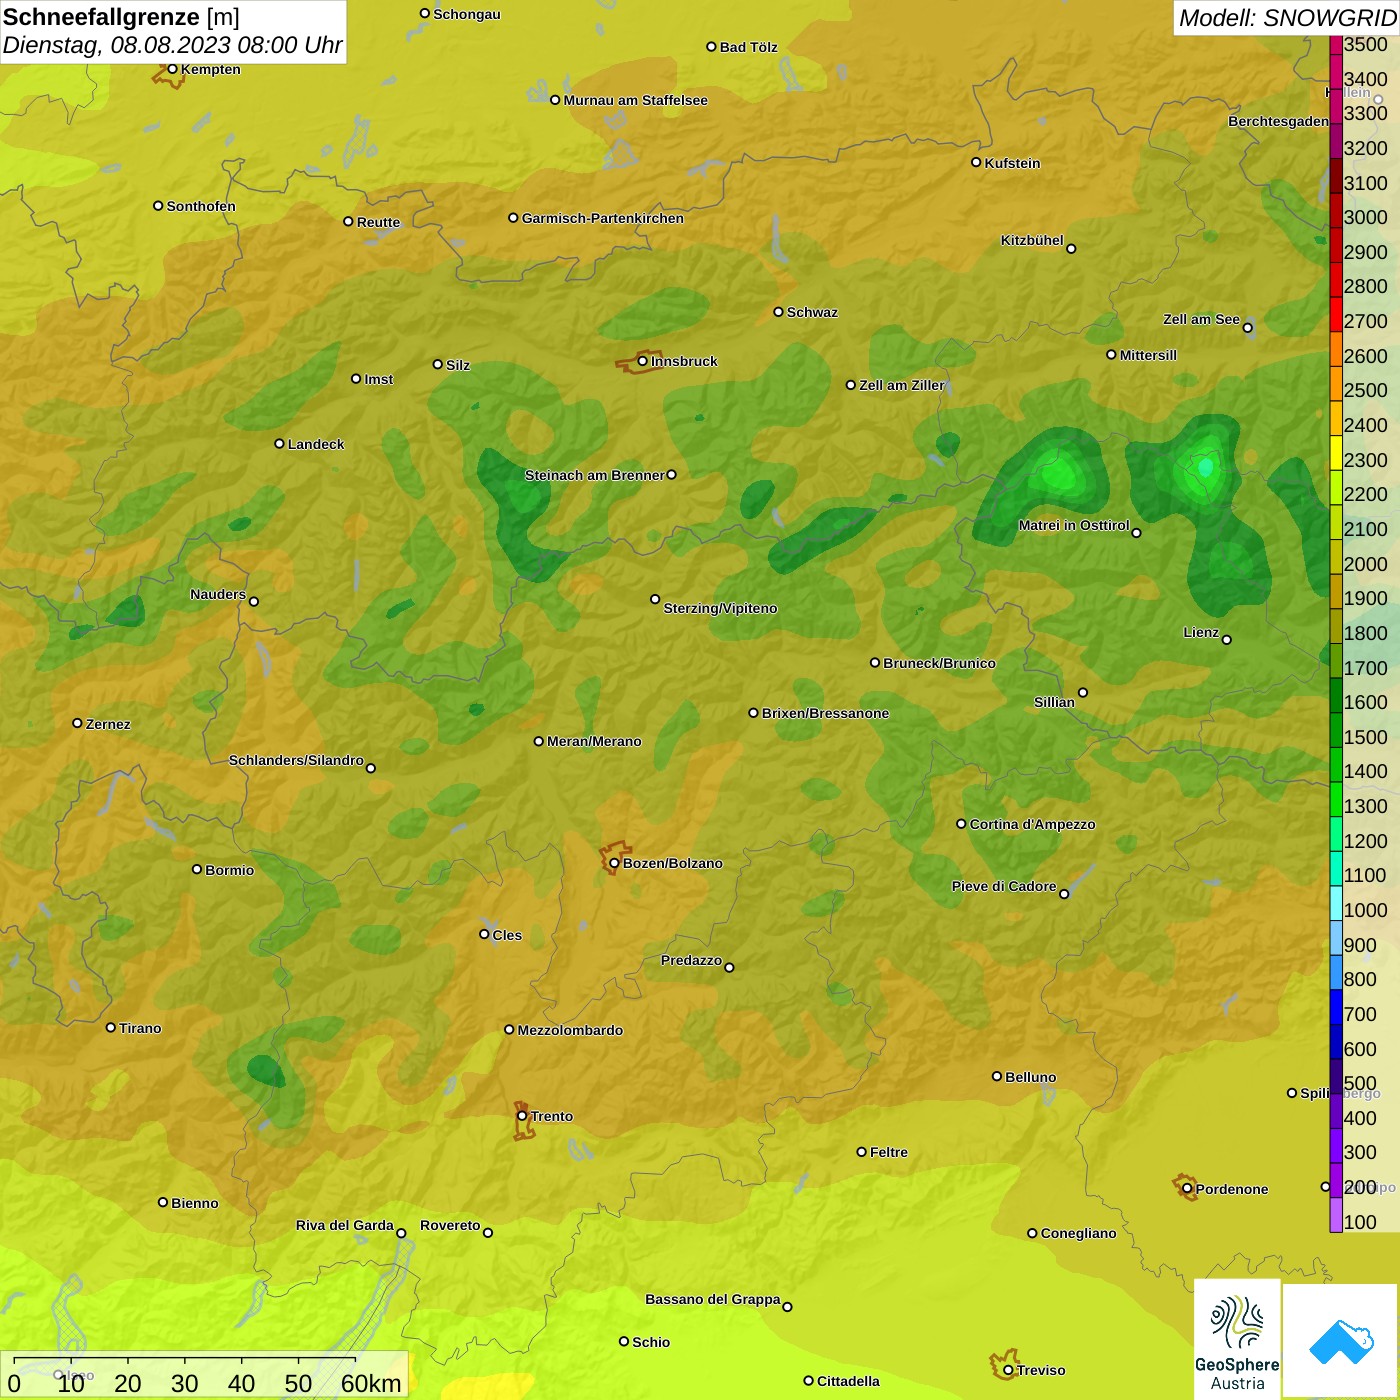Click the Belluno label
This screenshot has width=1400, height=1400.
(x=1030, y=1077)
